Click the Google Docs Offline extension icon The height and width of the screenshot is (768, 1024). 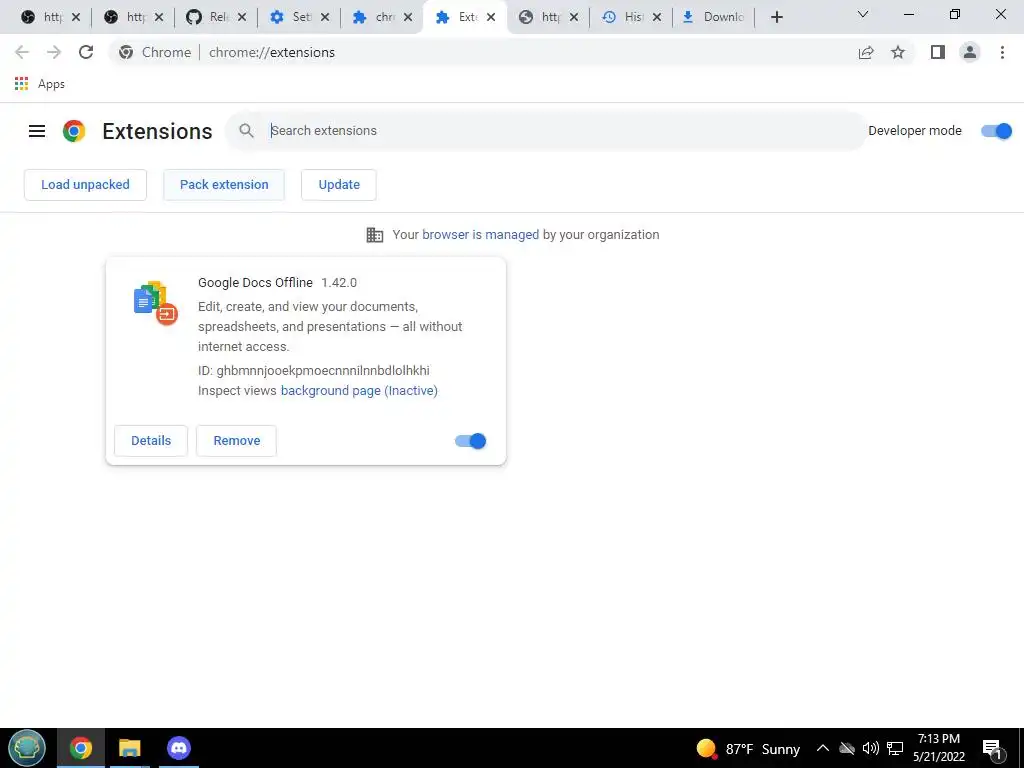(155, 302)
